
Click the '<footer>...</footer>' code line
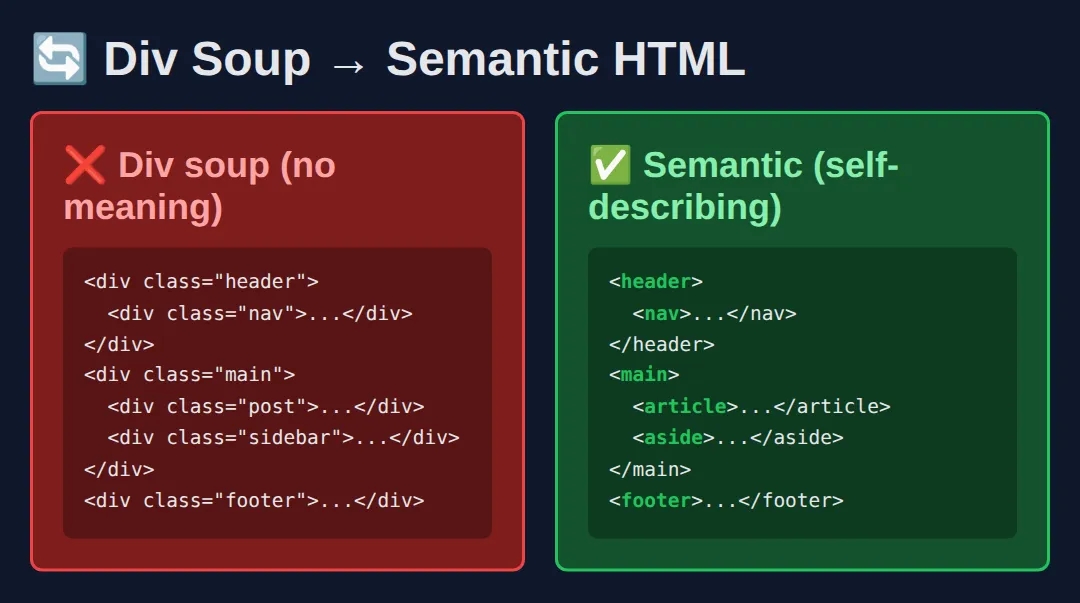[x=726, y=500]
